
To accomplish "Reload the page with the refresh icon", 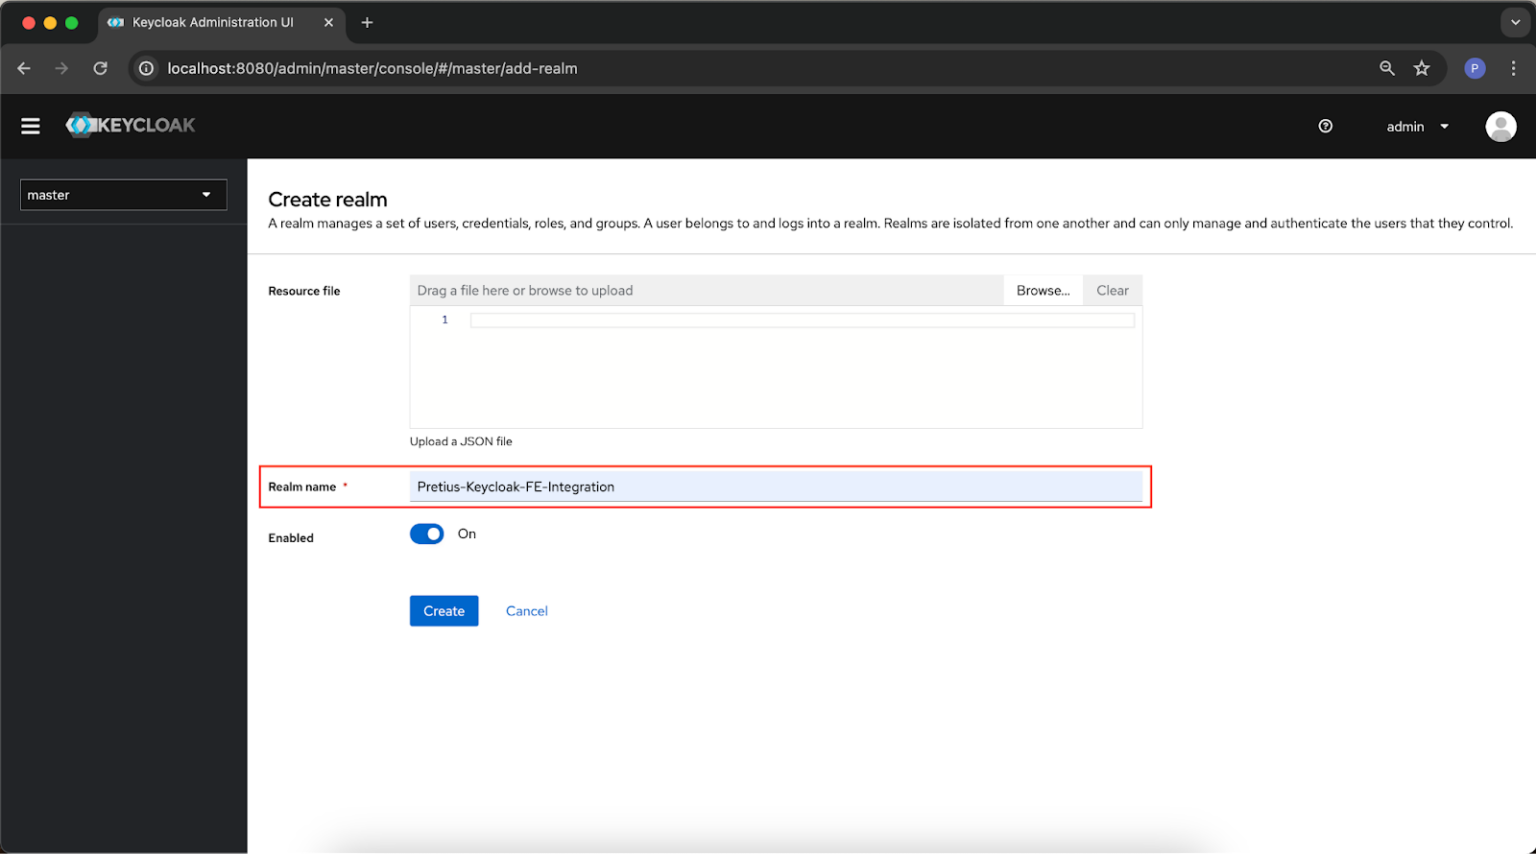I will click(x=100, y=68).
